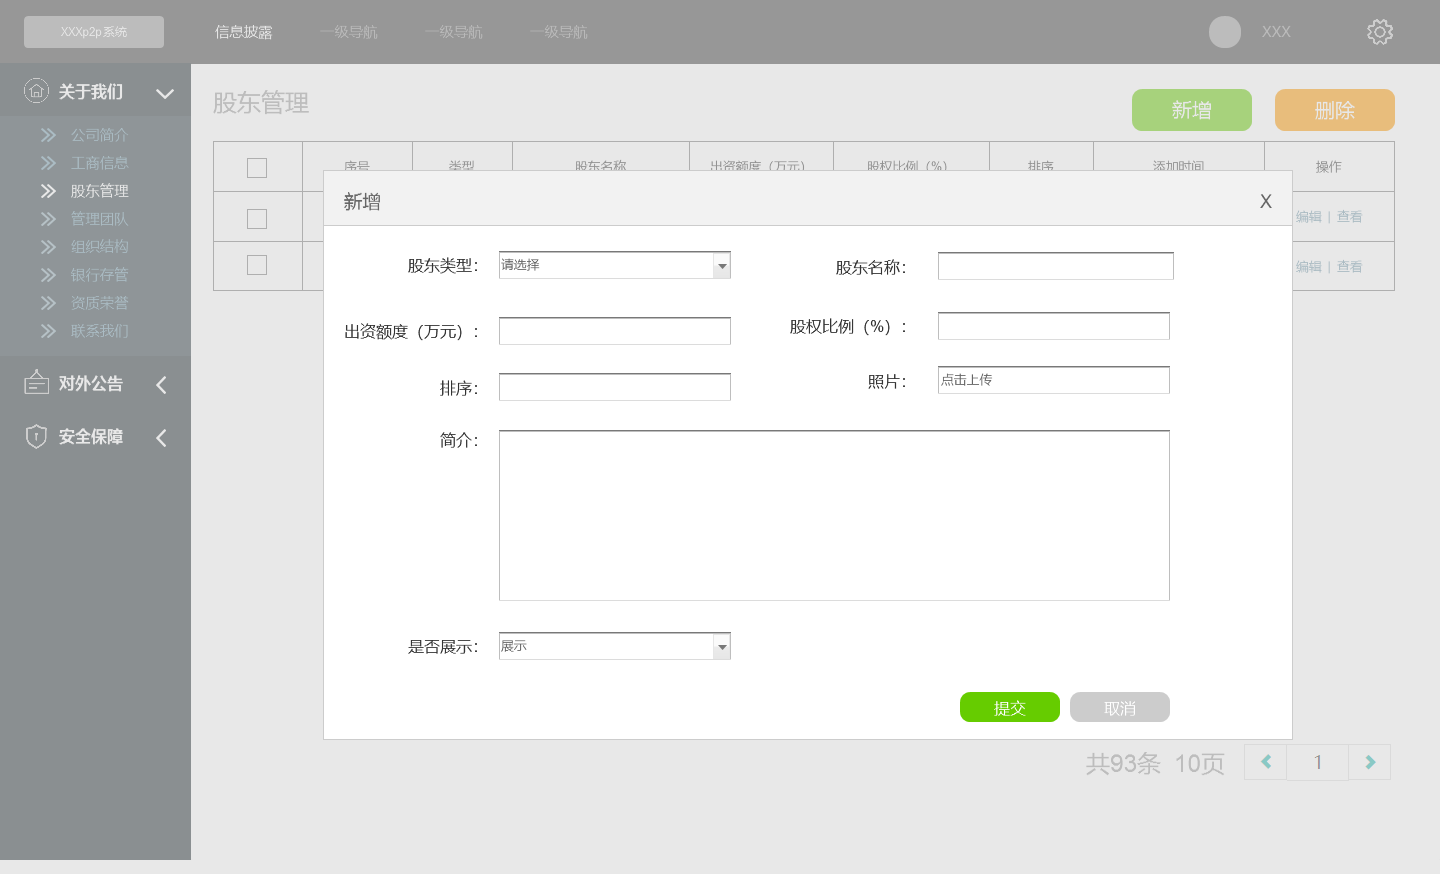1440x874 pixels.
Task: Click the double-arrow icon beside 公司简介
Action: tap(48, 135)
